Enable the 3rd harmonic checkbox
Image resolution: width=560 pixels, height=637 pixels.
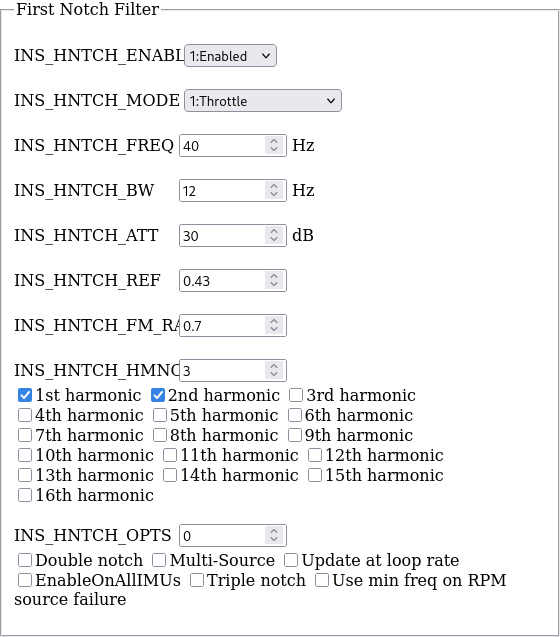click(x=296, y=395)
